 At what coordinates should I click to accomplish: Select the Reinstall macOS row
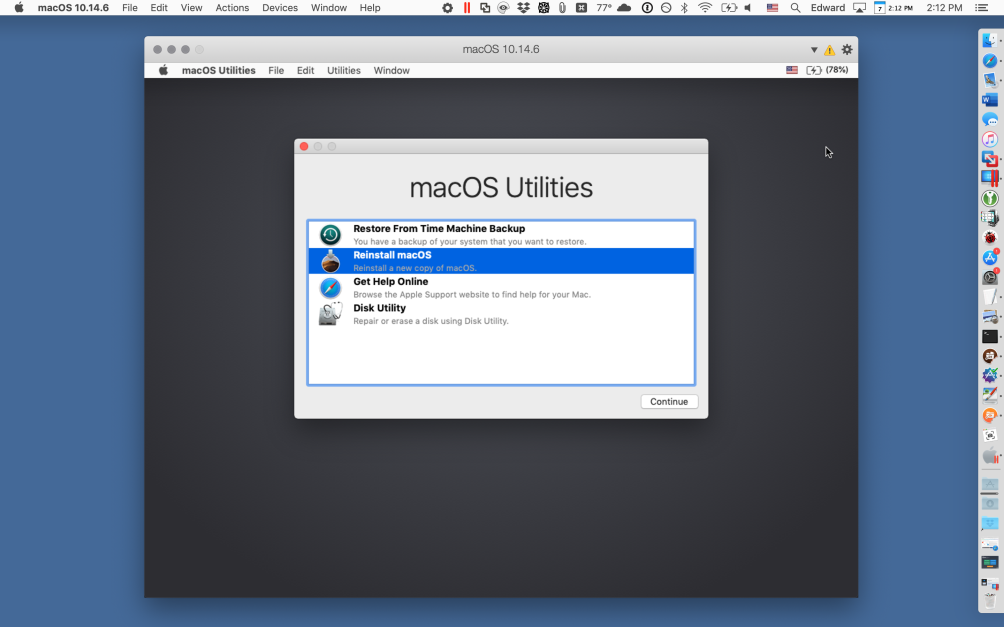coord(501,261)
